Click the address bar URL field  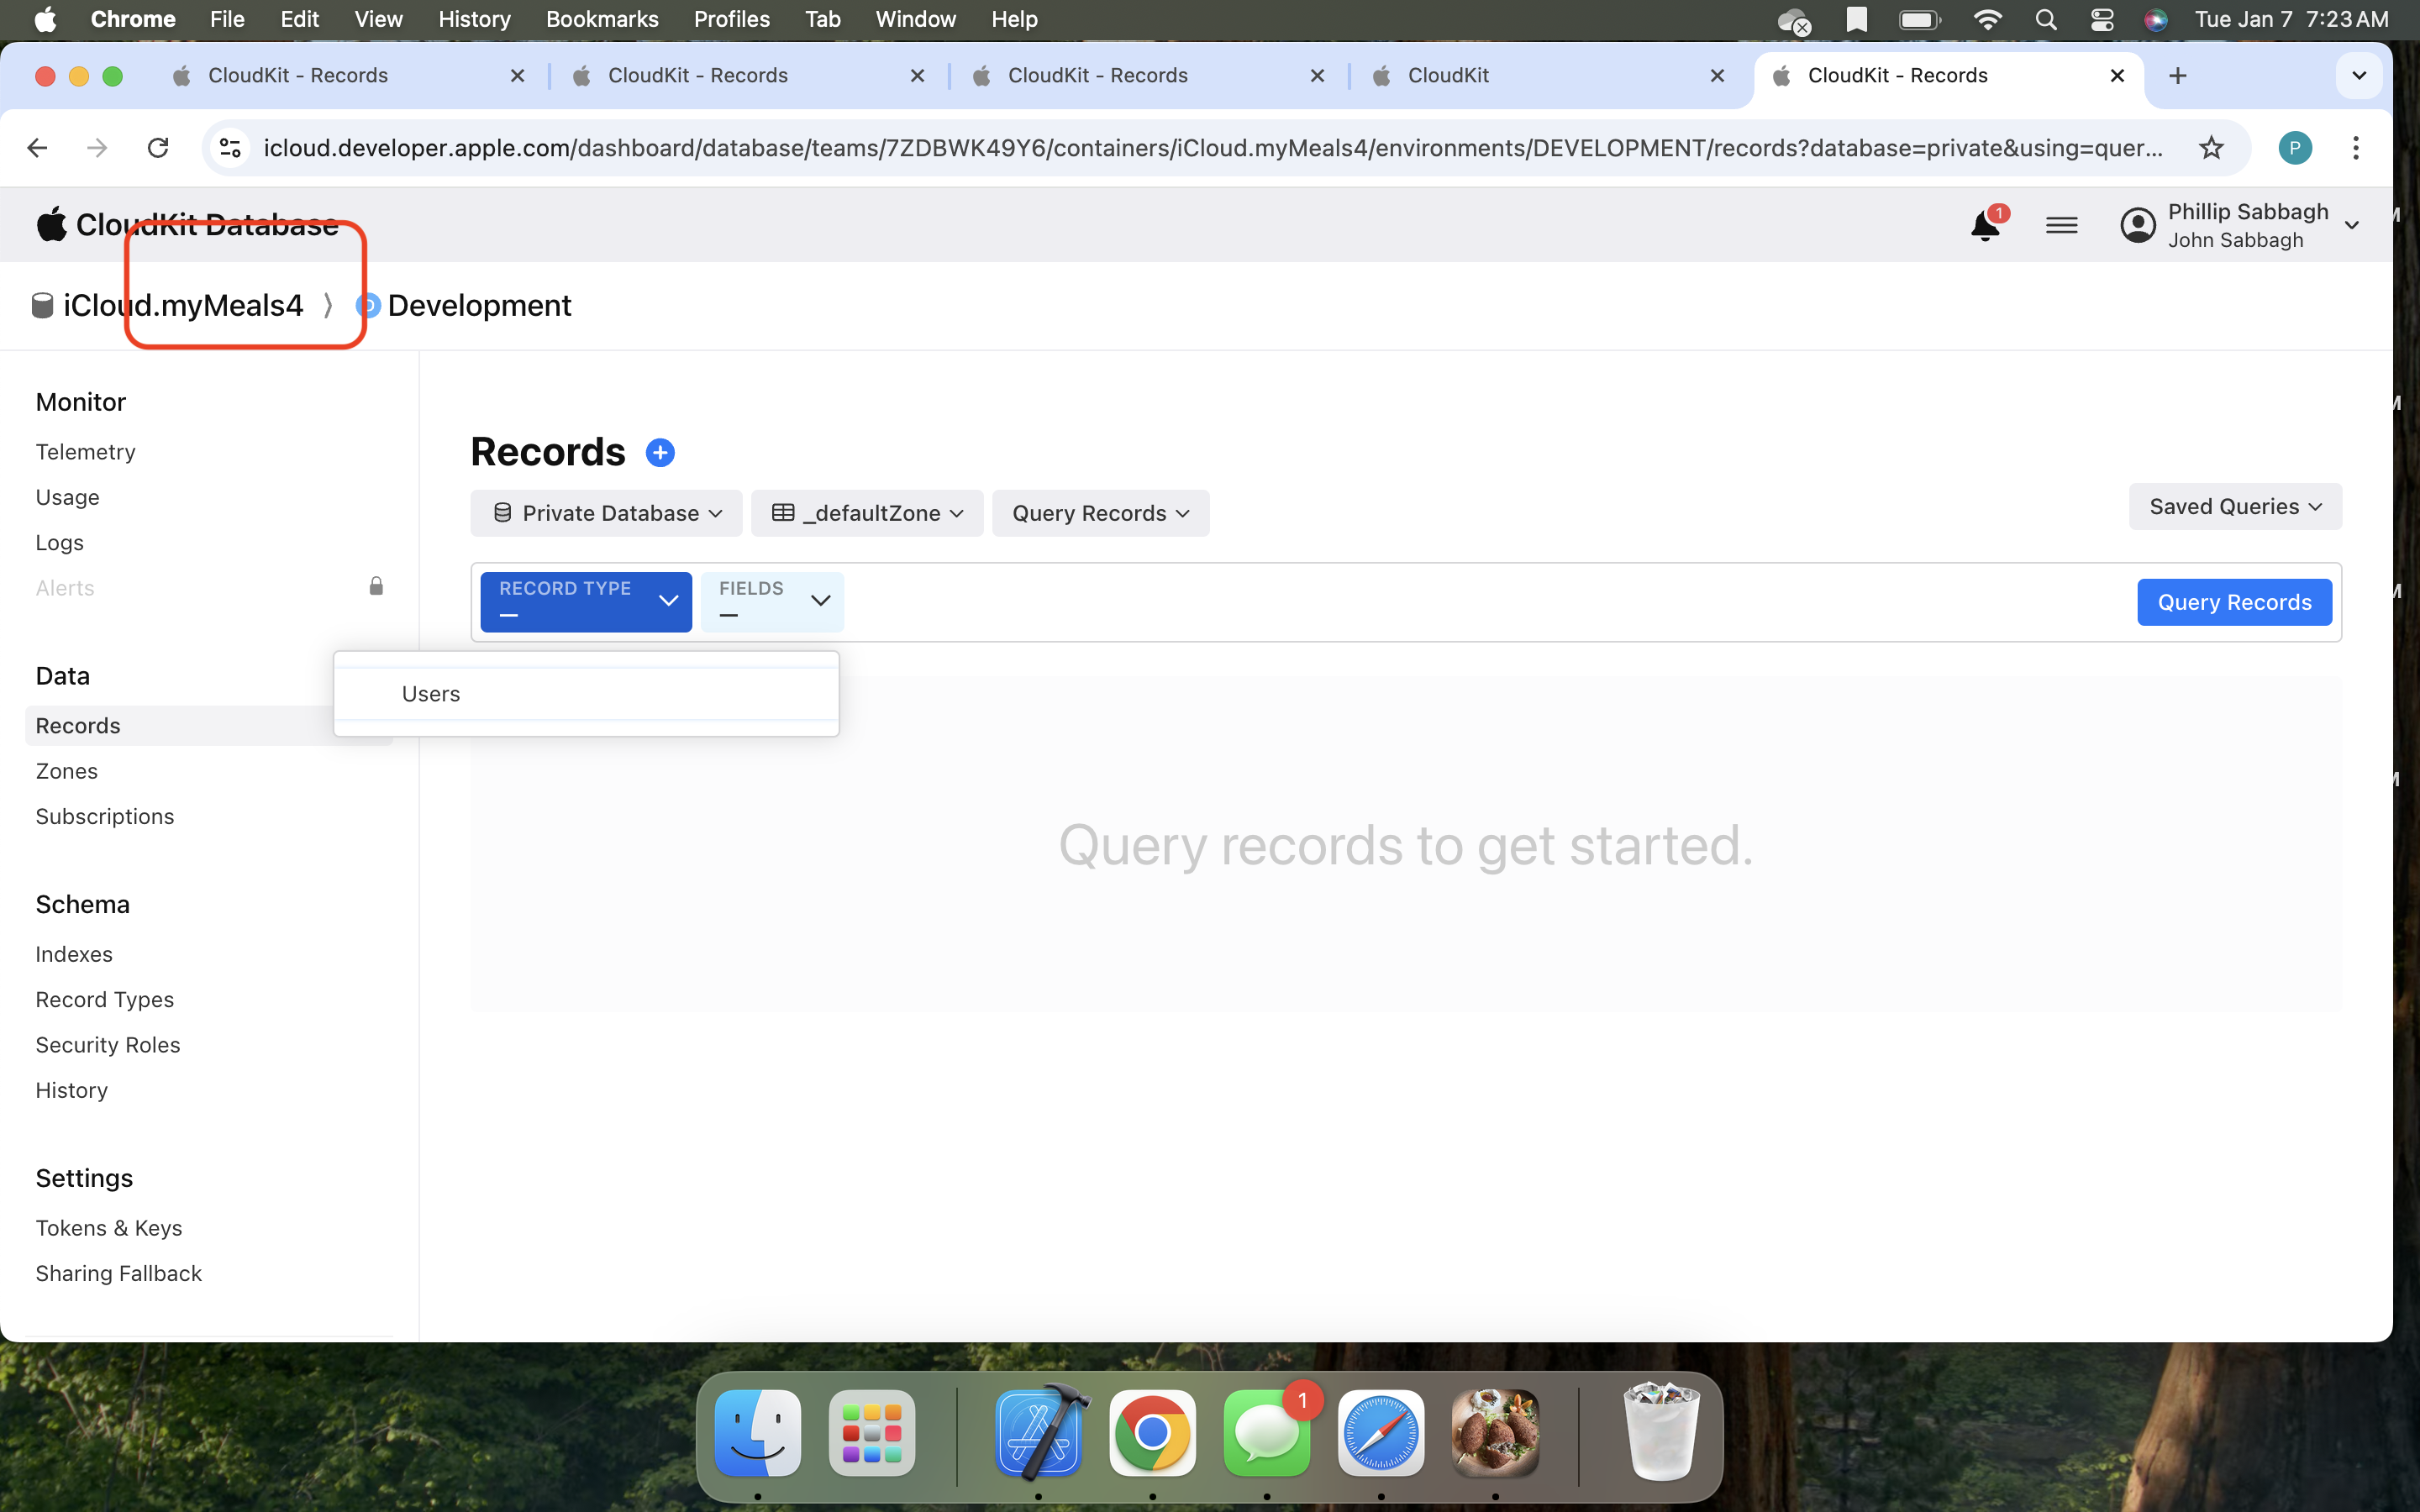[1212, 148]
